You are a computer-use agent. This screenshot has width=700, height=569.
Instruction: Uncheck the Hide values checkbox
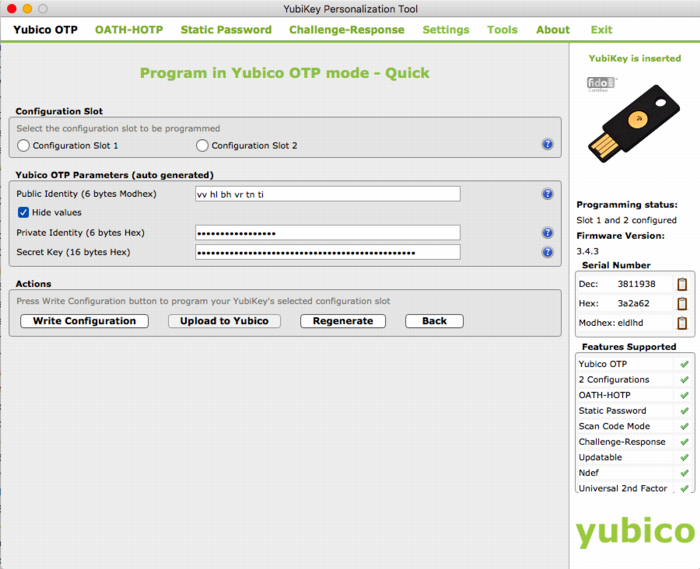pyautogui.click(x=23, y=212)
